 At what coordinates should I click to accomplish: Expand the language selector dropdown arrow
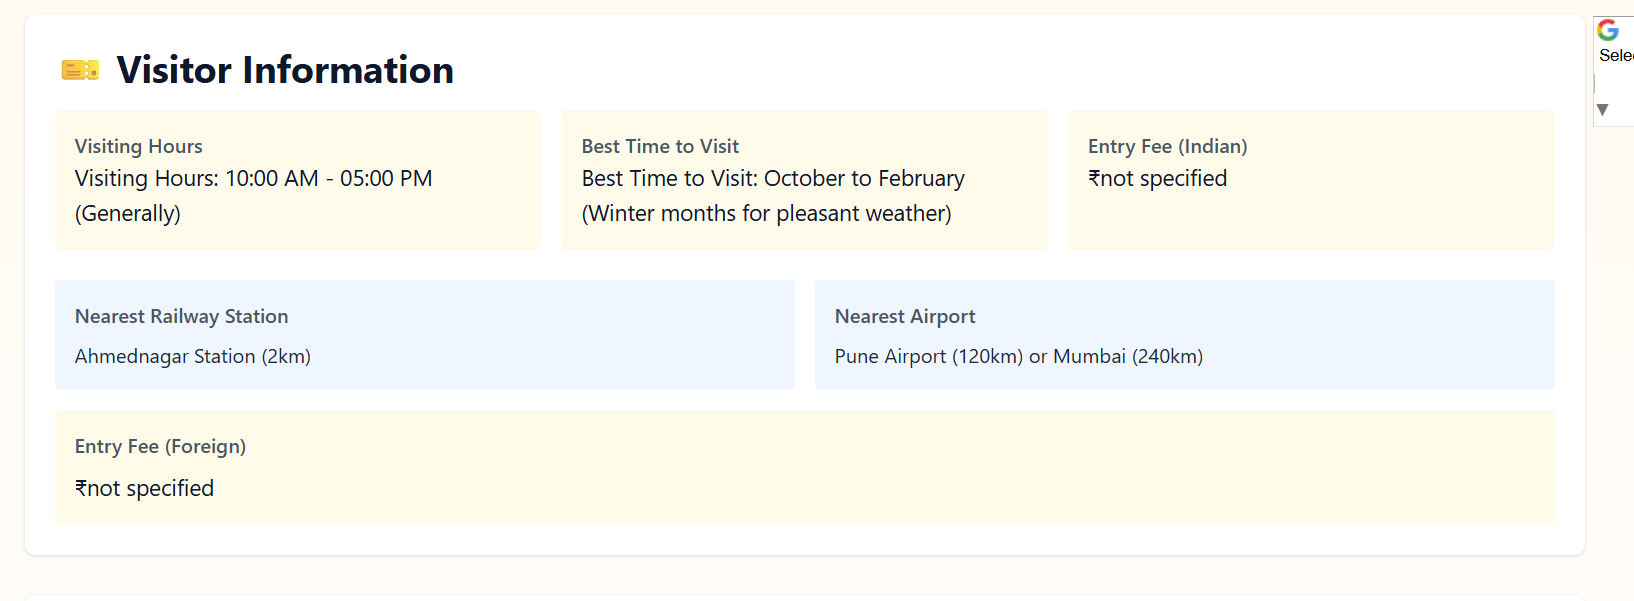tap(1603, 109)
